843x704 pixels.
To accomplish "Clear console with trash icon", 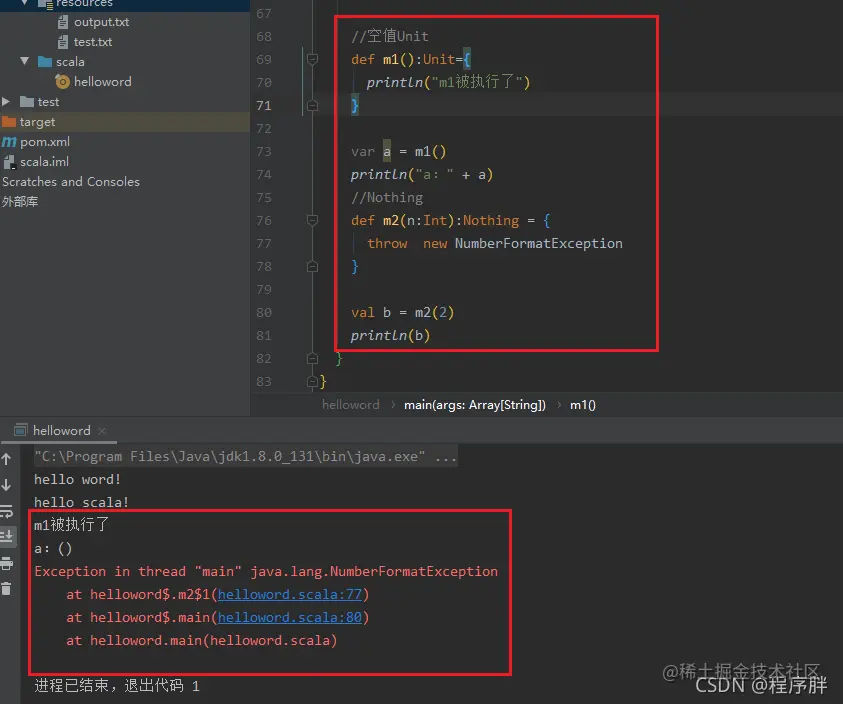I will [6, 589].
